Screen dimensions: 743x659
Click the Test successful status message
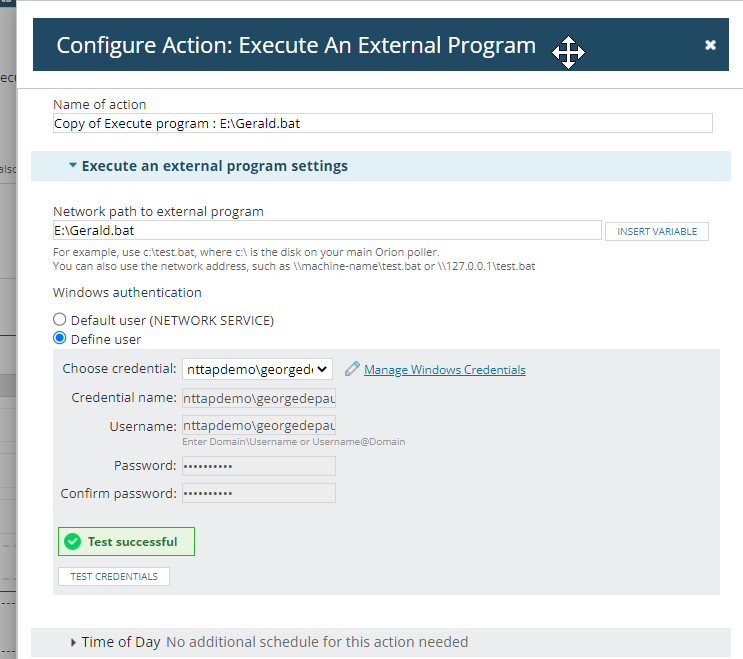pos(132,542)
